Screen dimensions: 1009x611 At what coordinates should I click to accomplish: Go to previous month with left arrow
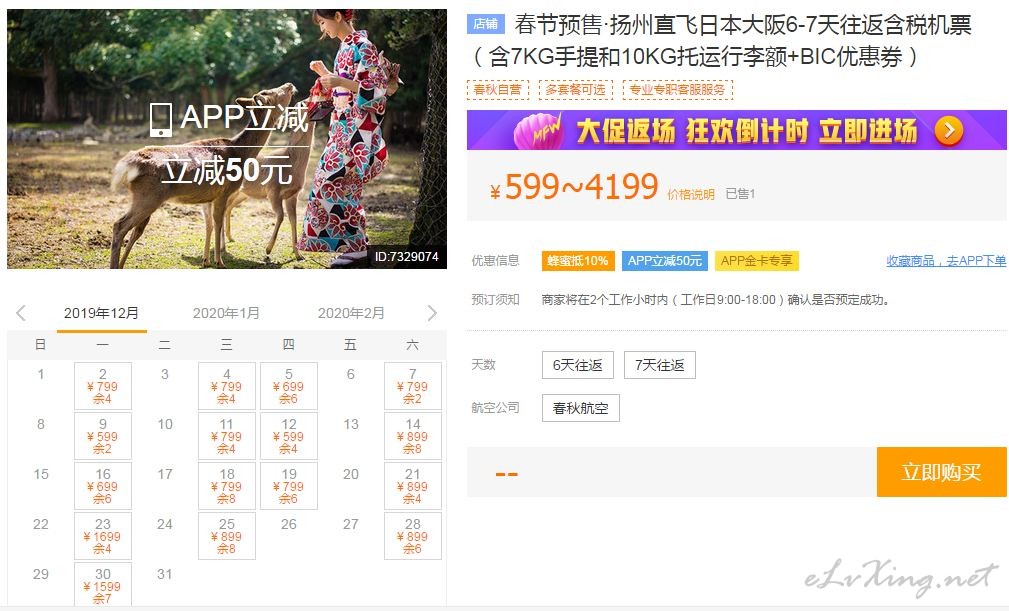pyautogui.click(x=21, y=313)
